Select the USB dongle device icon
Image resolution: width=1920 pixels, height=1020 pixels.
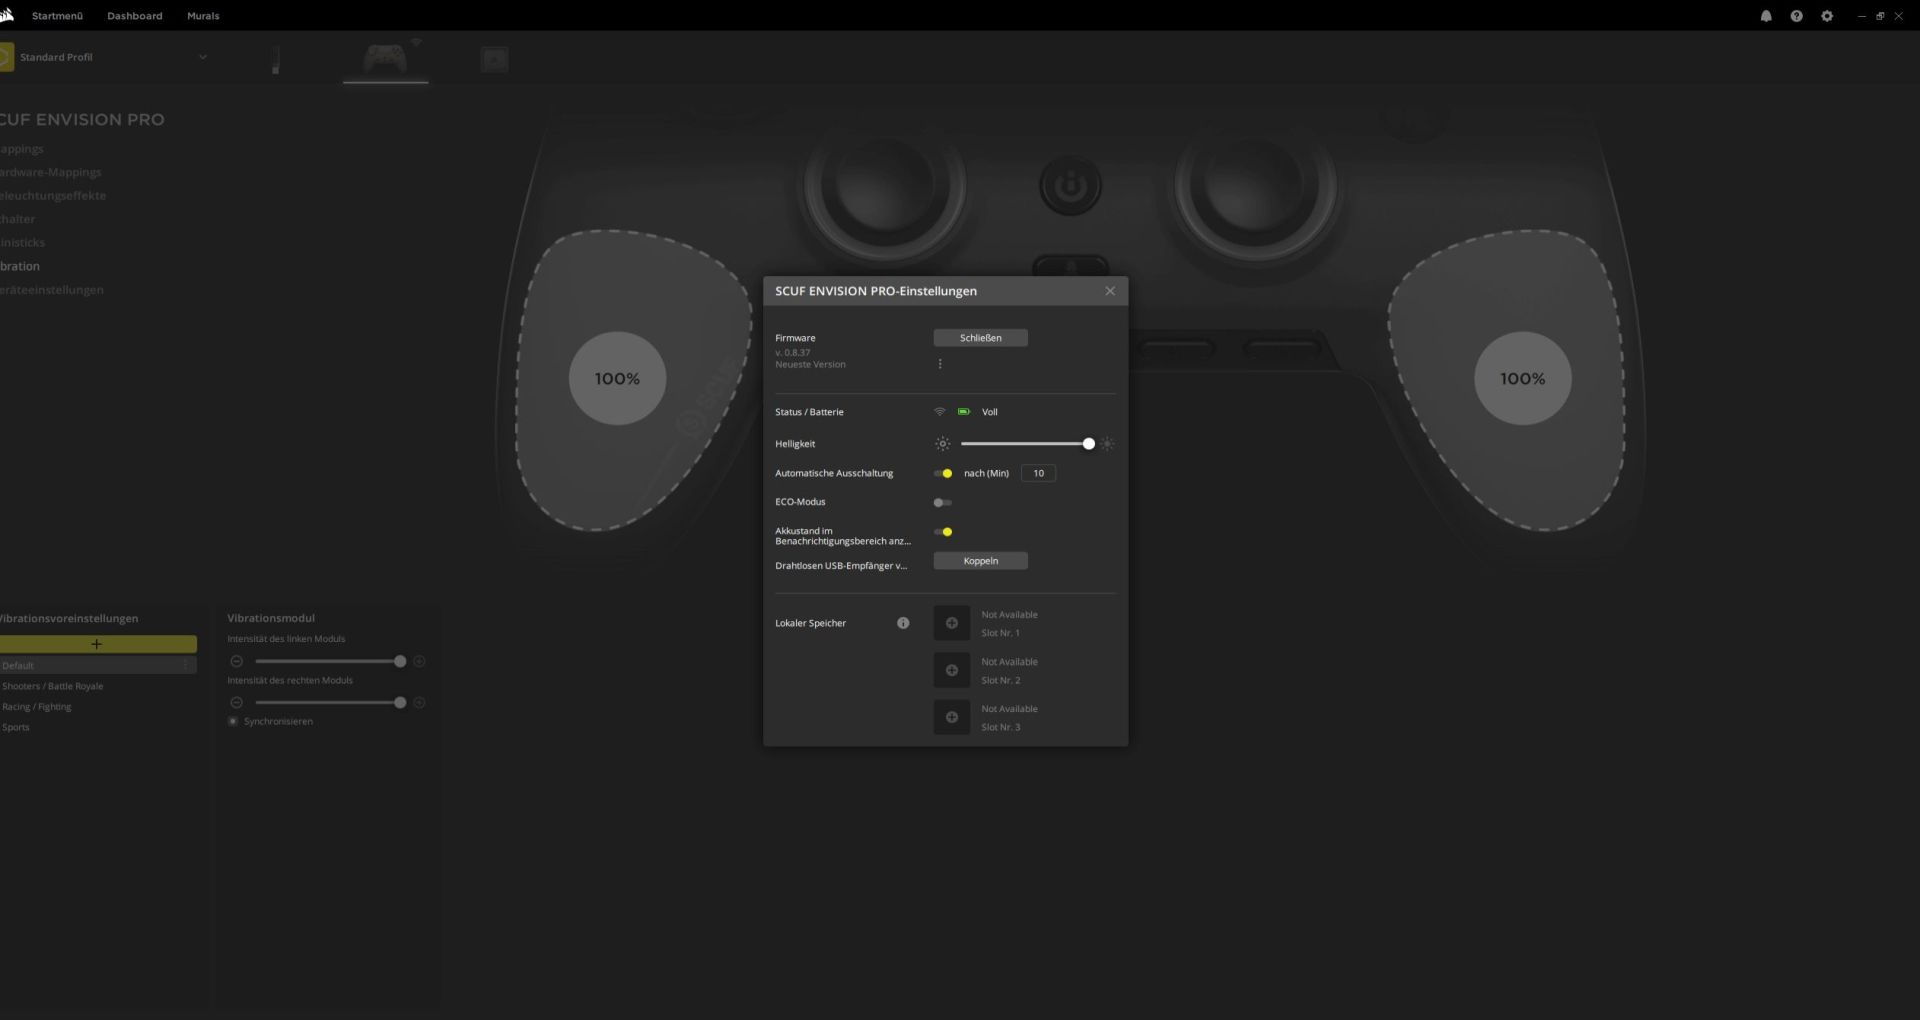[x=276, y=60]
